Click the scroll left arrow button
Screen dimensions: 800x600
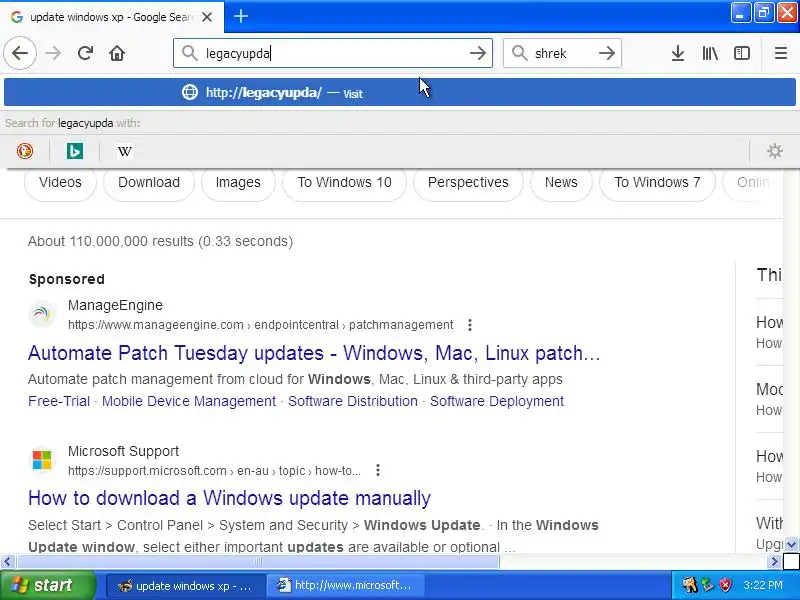pos(7,562)
